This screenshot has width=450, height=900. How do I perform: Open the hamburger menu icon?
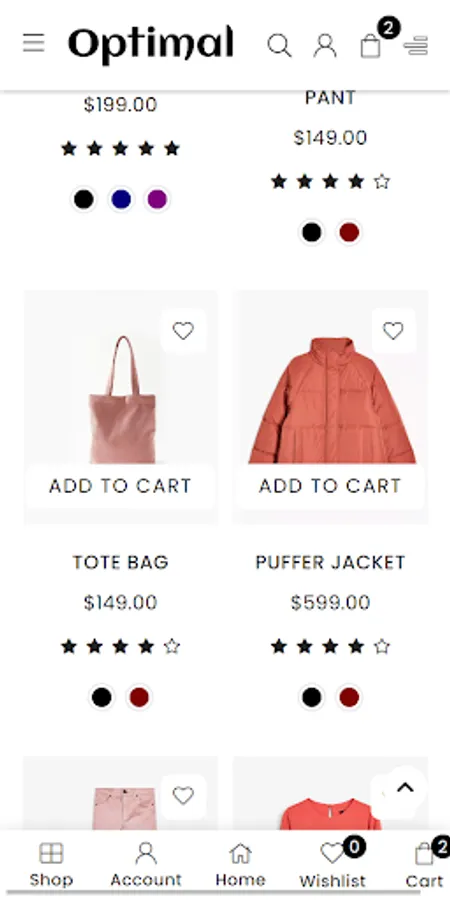point(33,43)
